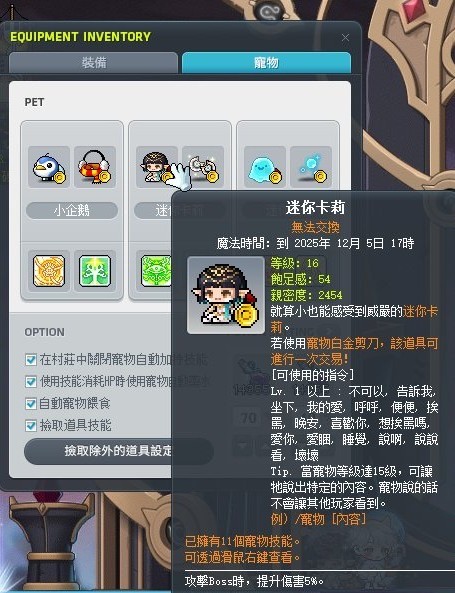Disable 自動寵物餵食 checkbox
Image resolution: width=455 pixels, height=593 pixels.
31,404
